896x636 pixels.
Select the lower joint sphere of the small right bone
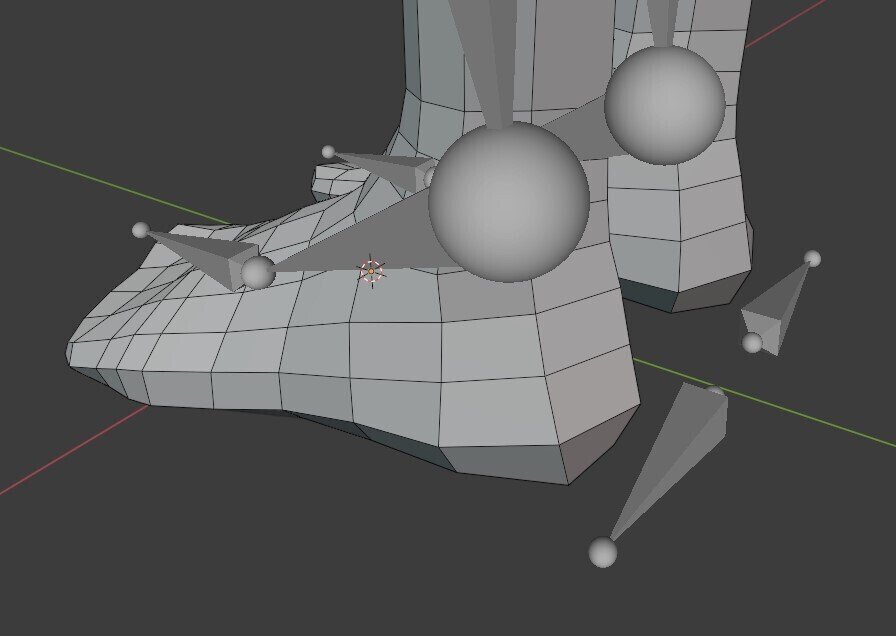pyautogui.click(x=752, y=343)
